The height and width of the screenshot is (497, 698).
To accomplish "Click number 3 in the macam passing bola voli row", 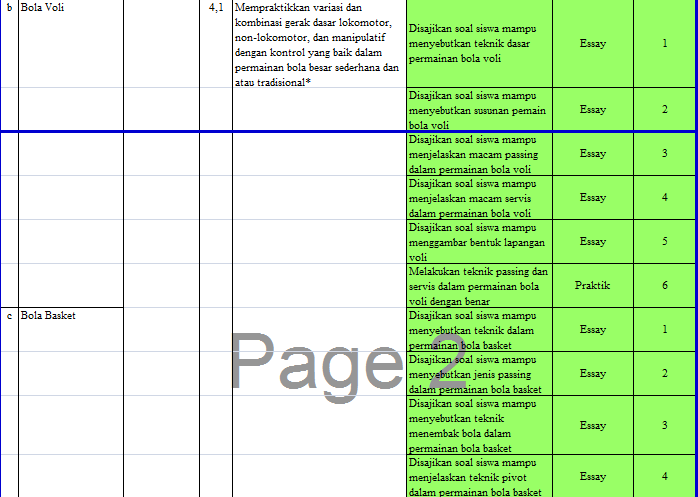I will coord(664,154).
